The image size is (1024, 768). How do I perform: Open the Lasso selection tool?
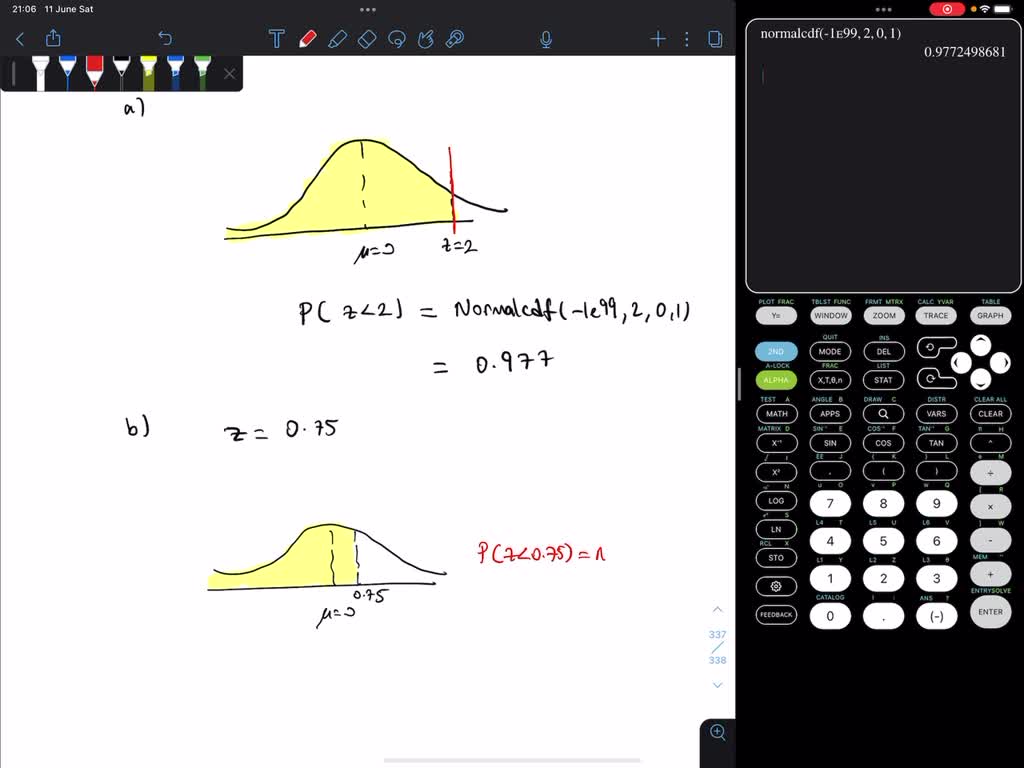[x=396, y=38]
